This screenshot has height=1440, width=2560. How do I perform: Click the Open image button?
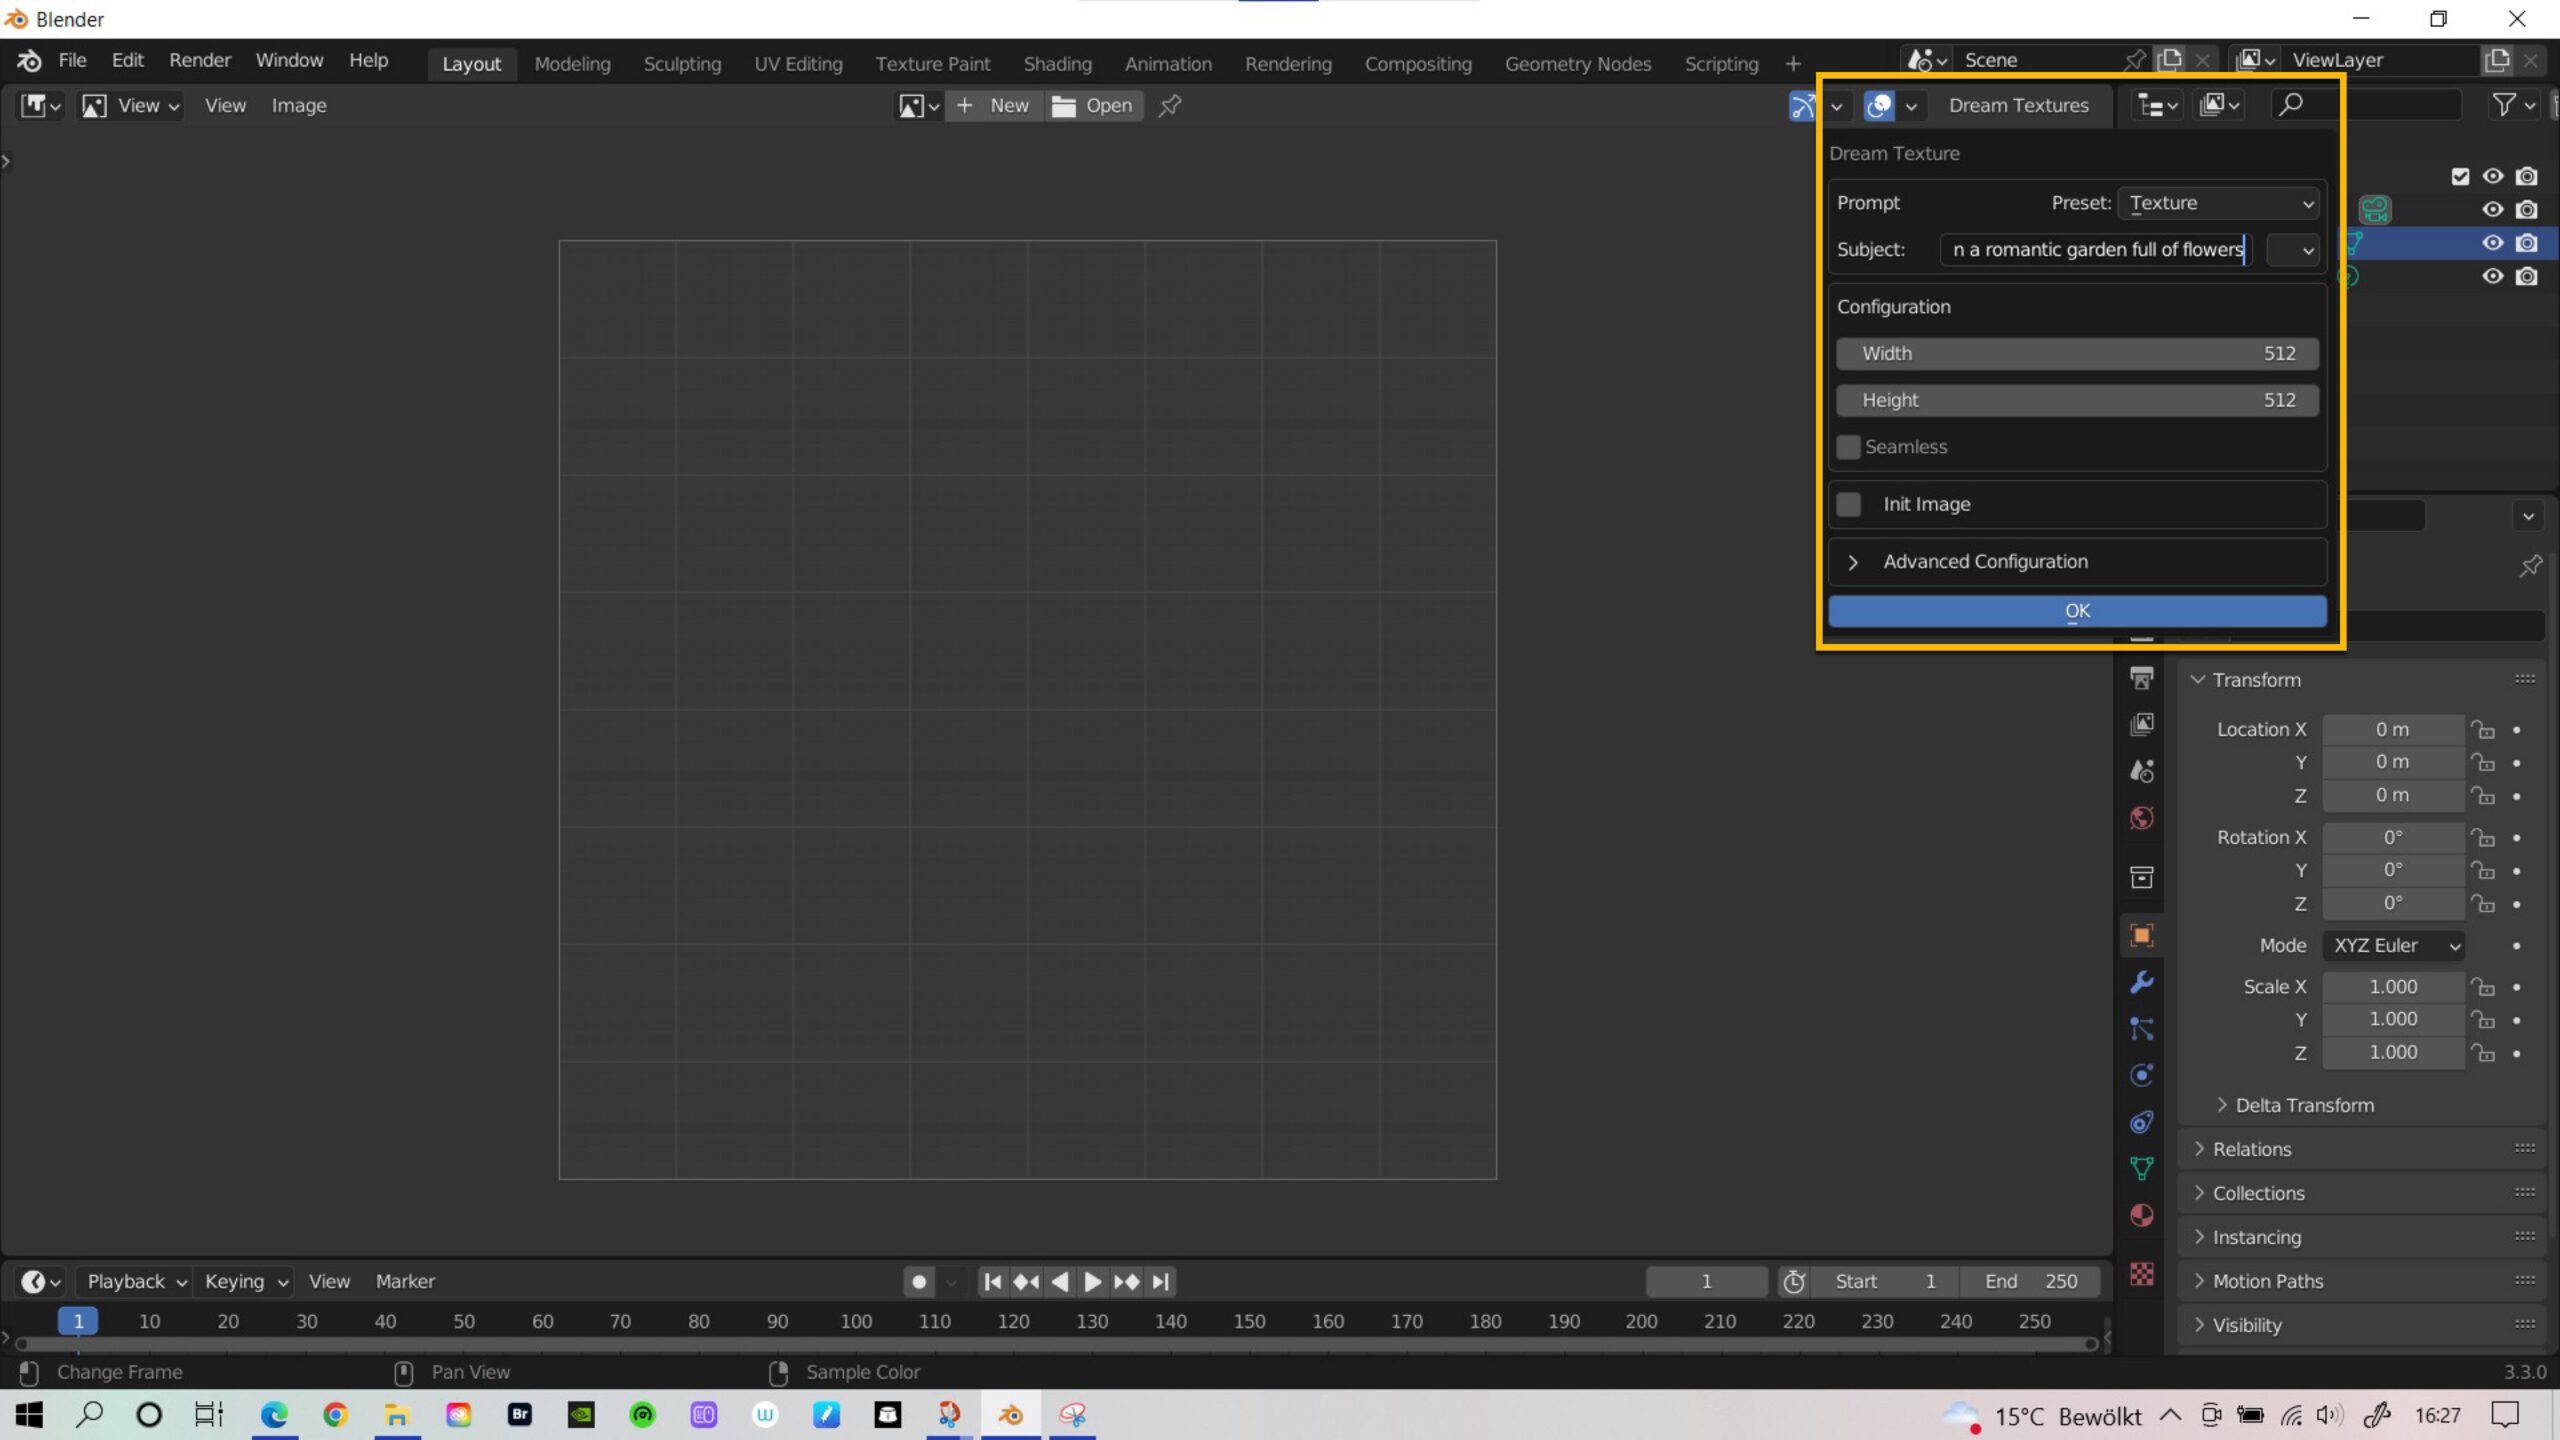[x=1094, y=105]
